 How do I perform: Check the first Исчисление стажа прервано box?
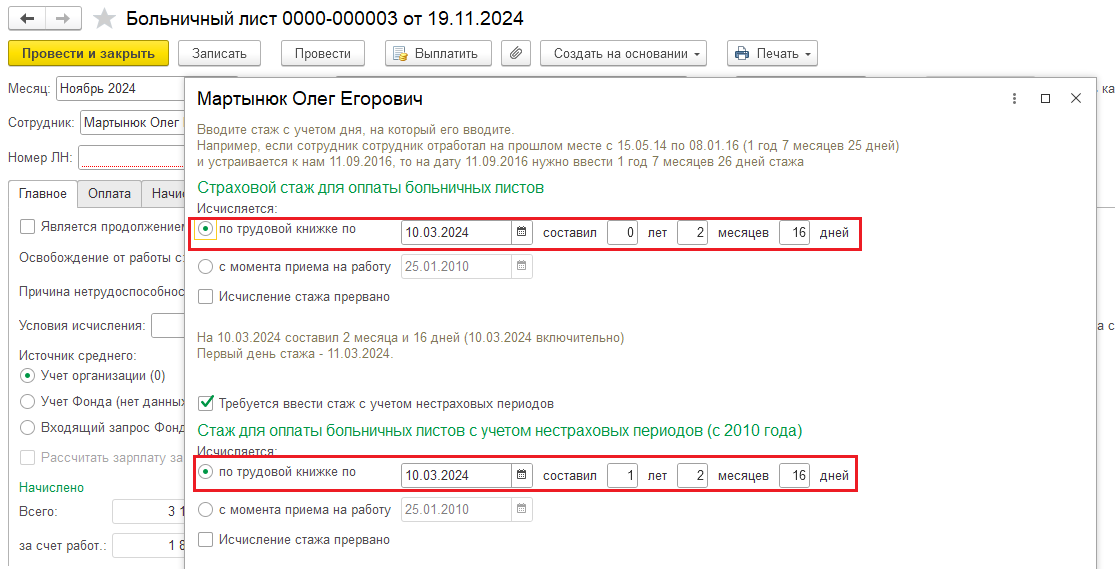[206, 297]
